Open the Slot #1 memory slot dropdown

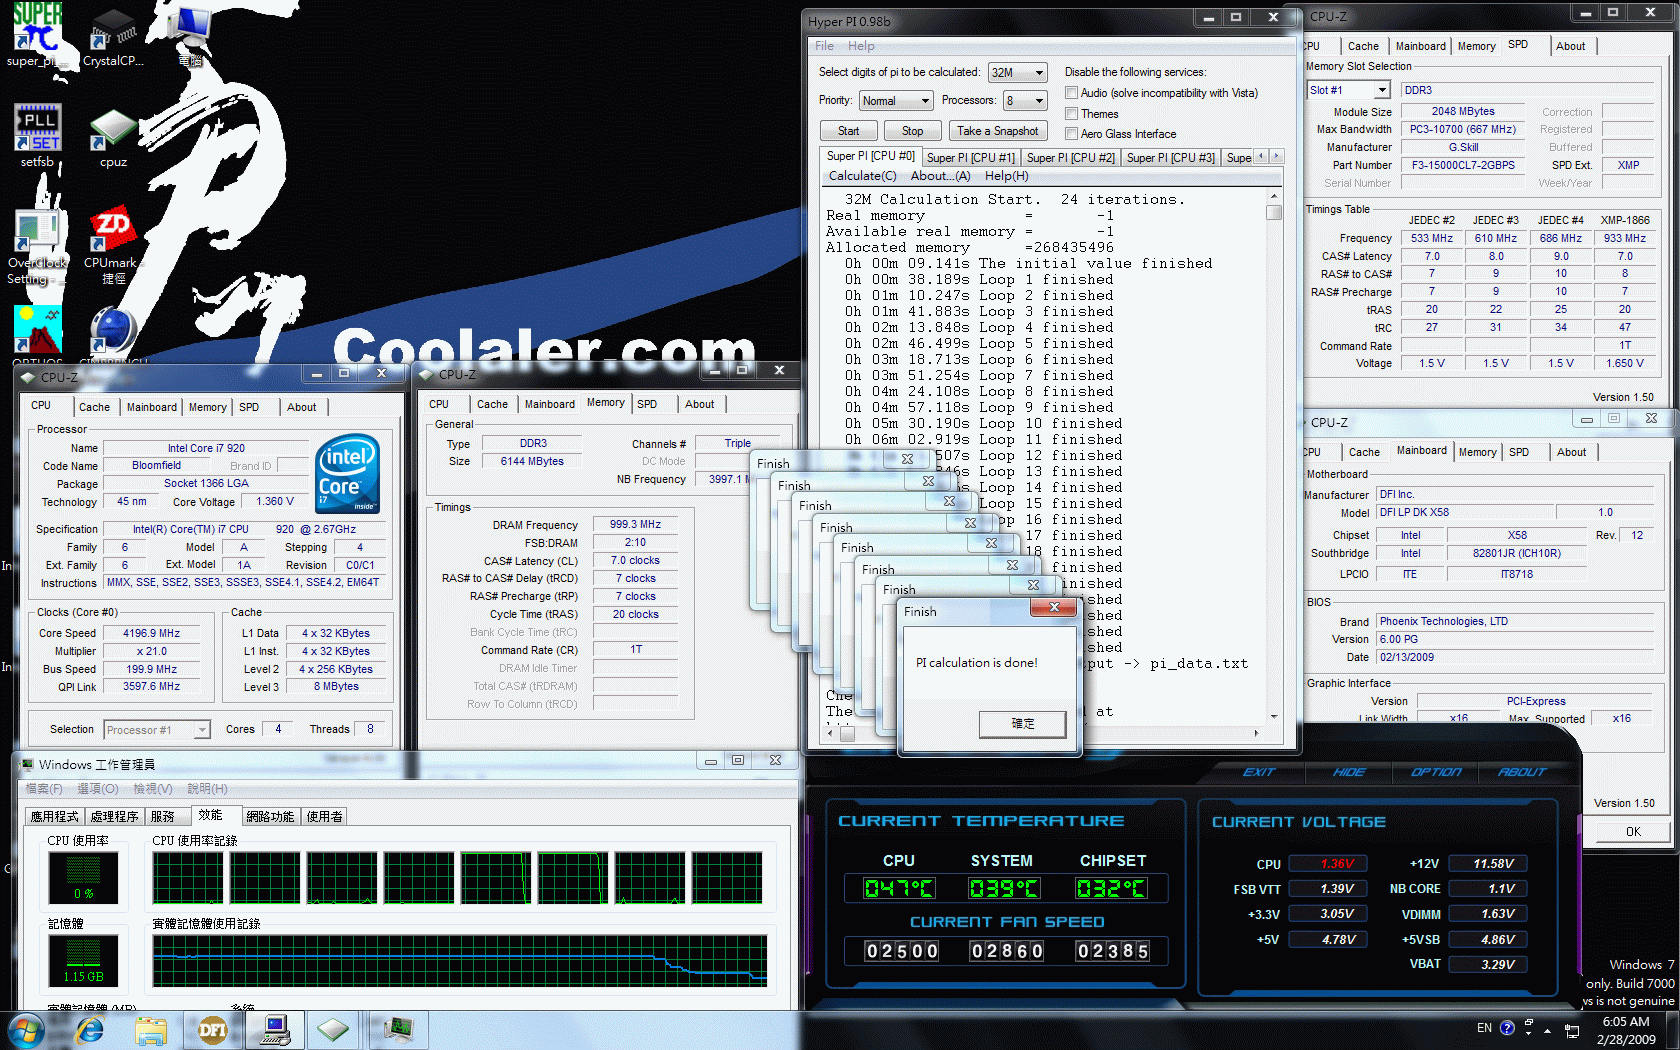click(x=1348, y=90)
